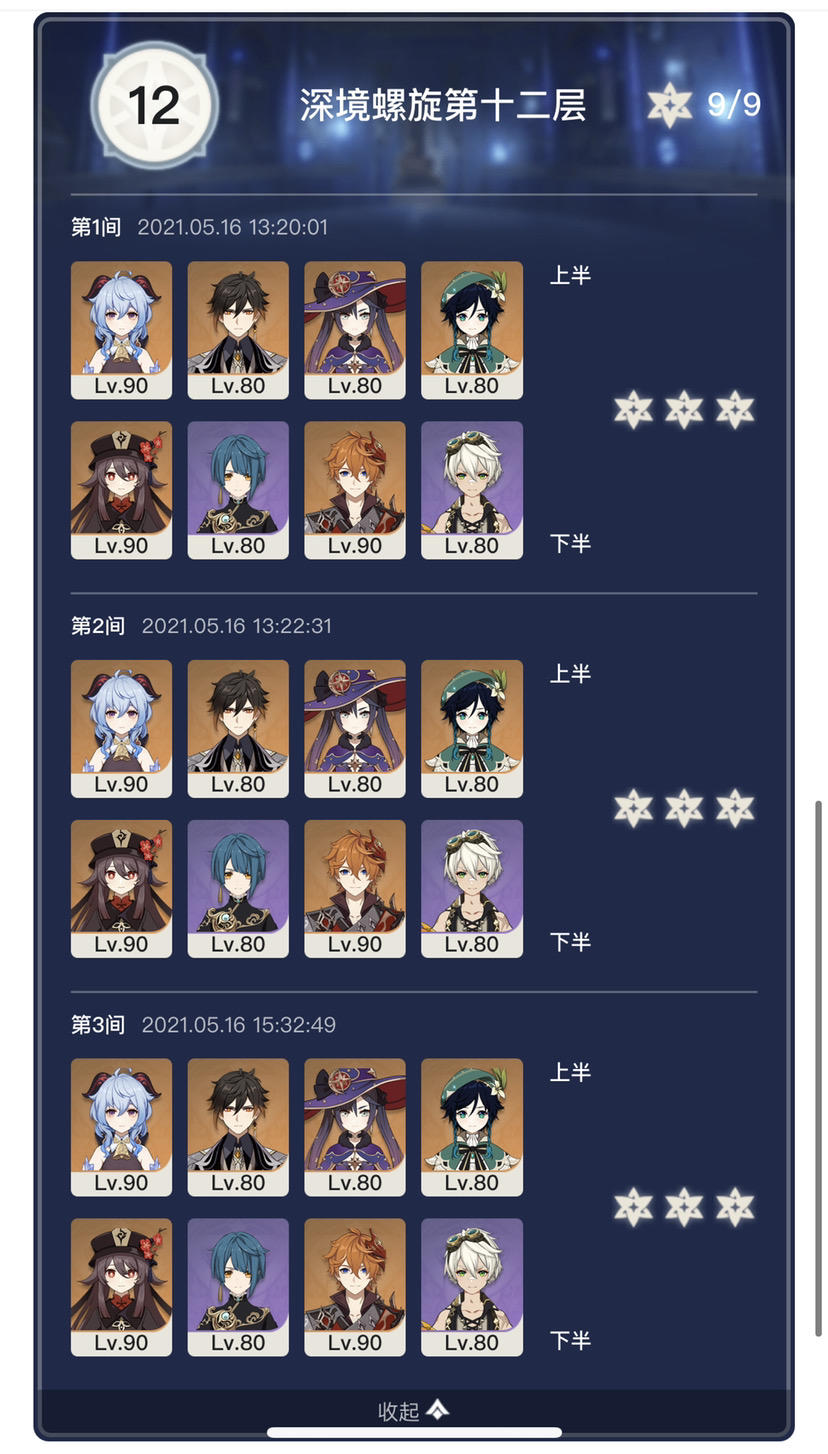Click the 收起 upward arrow icon
The width and height of the screenshot is (828, 1454).
(438, 1409)
